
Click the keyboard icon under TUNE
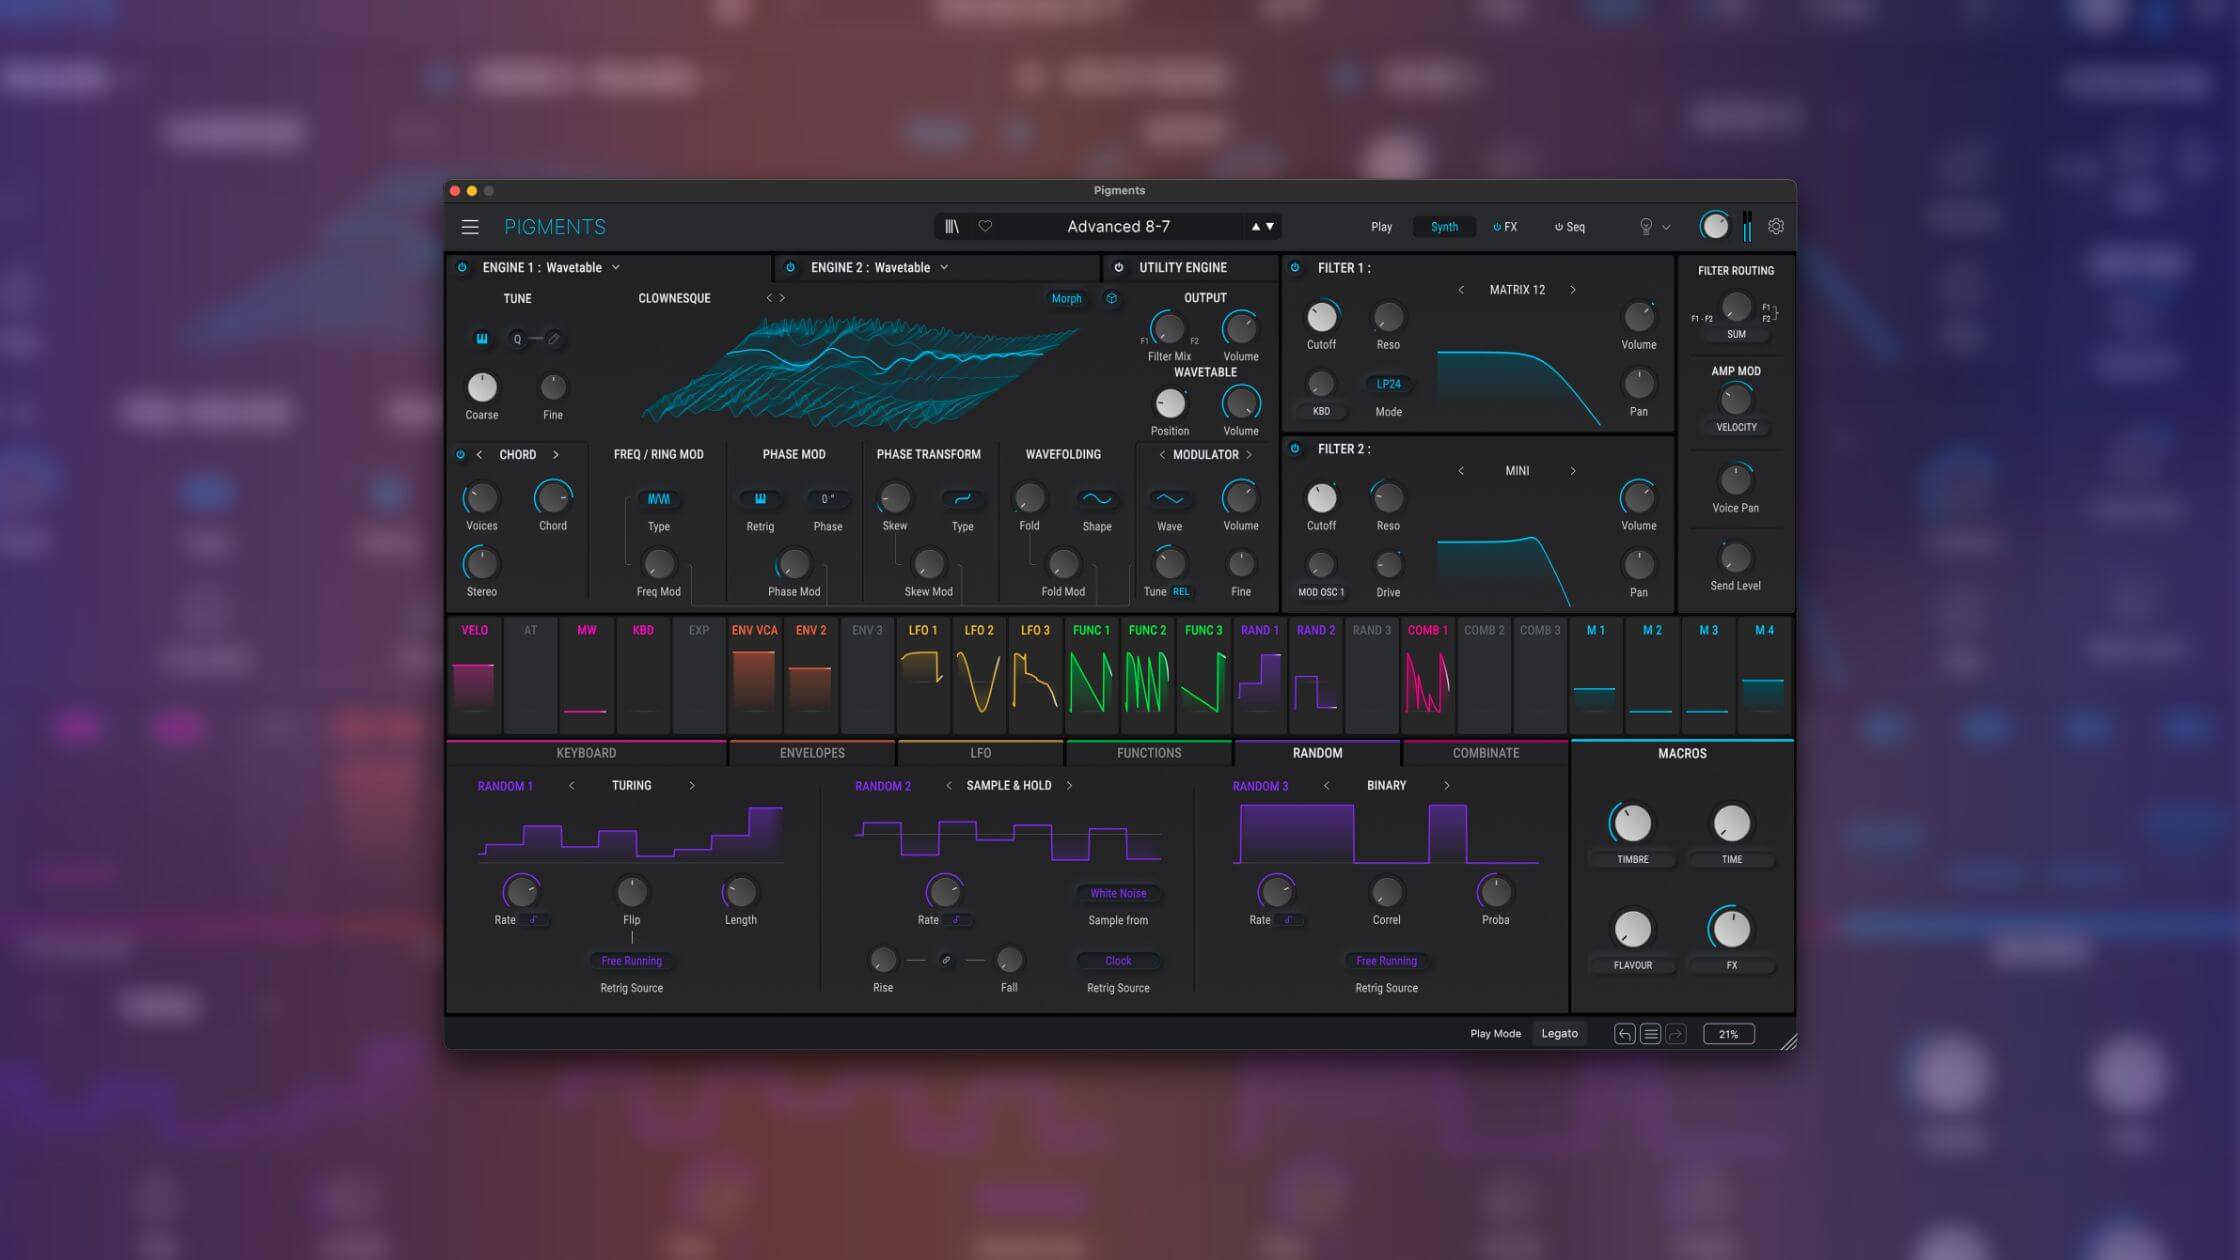tap(482, 339)
